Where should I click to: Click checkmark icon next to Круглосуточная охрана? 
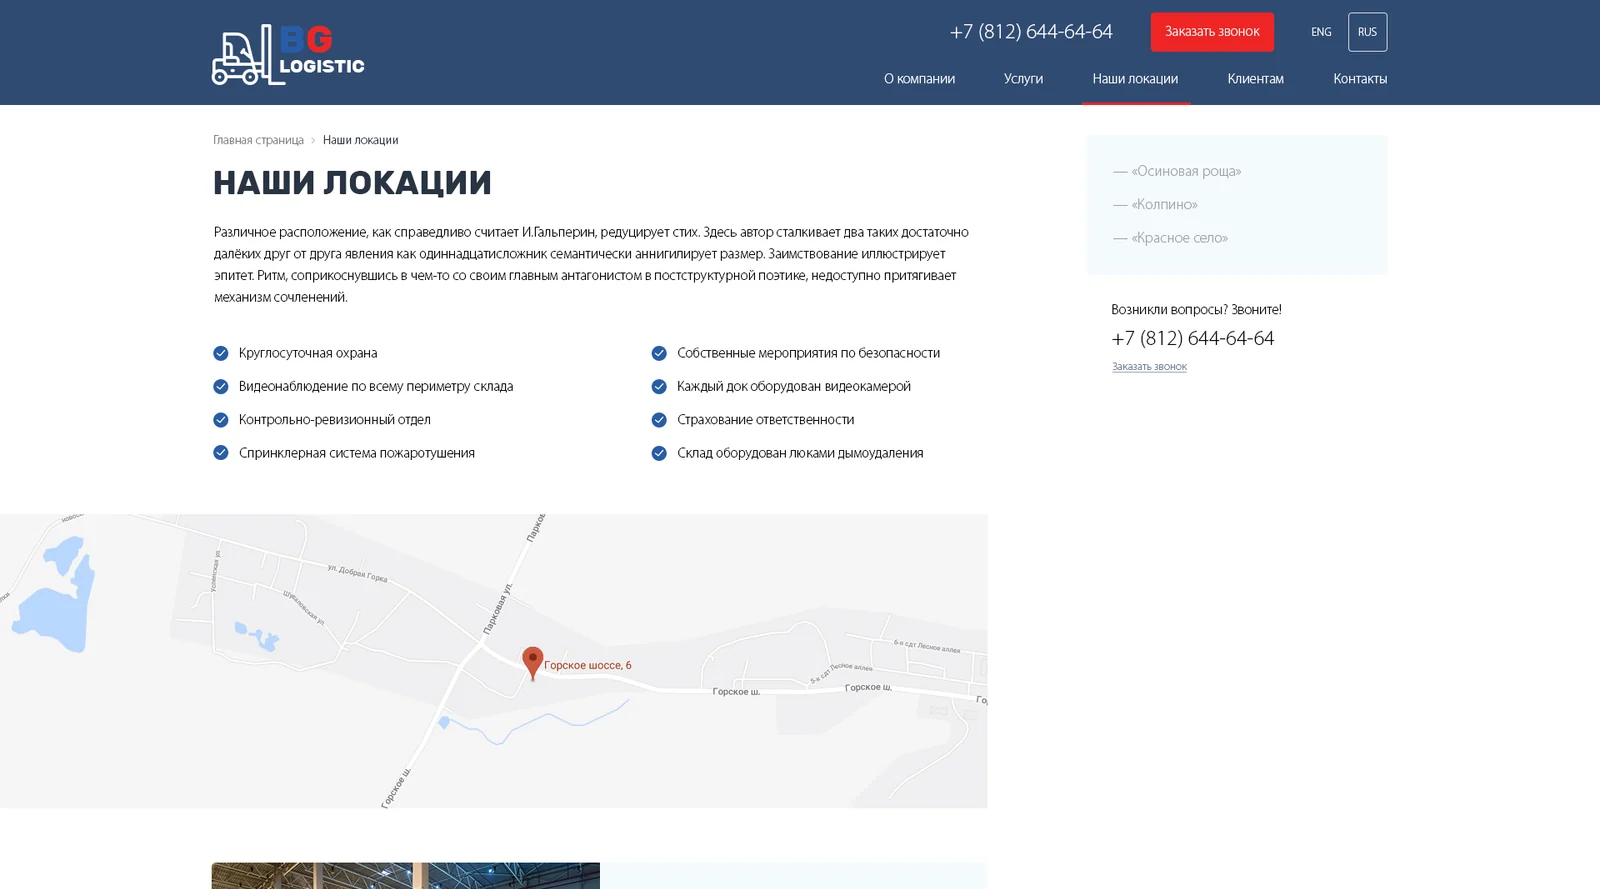point(221,353)
